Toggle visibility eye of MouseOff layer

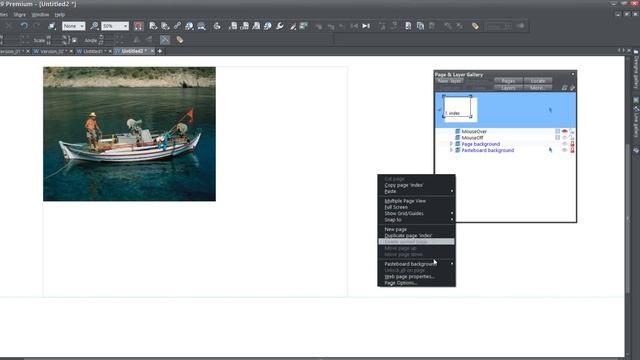[x=564, y=138]
